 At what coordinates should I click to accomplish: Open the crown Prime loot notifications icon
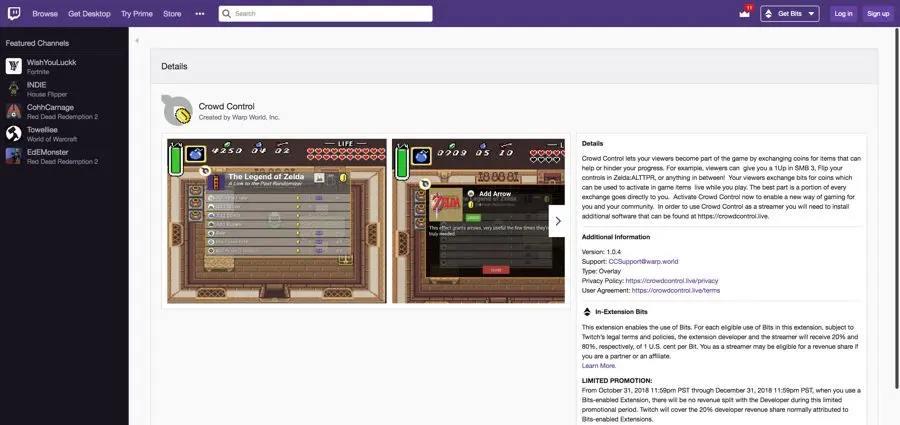pyautogui.click(x=744, y=14)
